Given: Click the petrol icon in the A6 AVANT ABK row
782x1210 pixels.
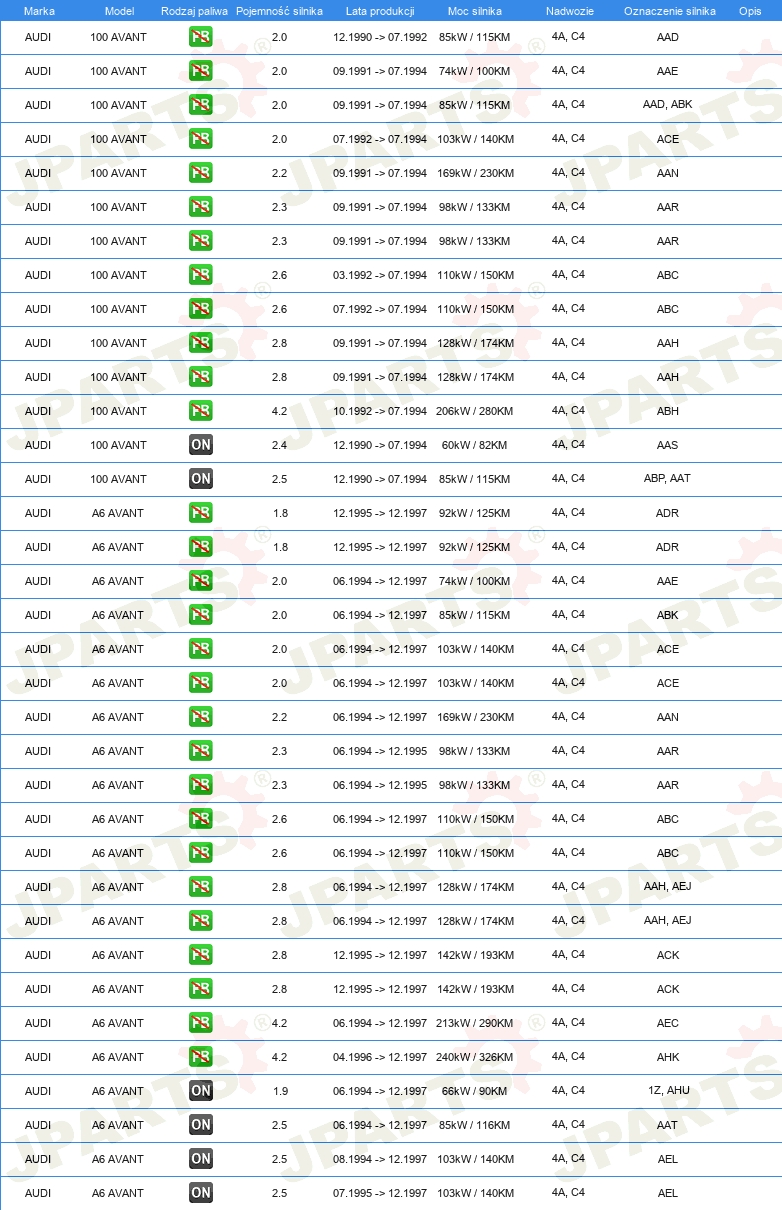Looking at the screenshot, I should point(201,615).
